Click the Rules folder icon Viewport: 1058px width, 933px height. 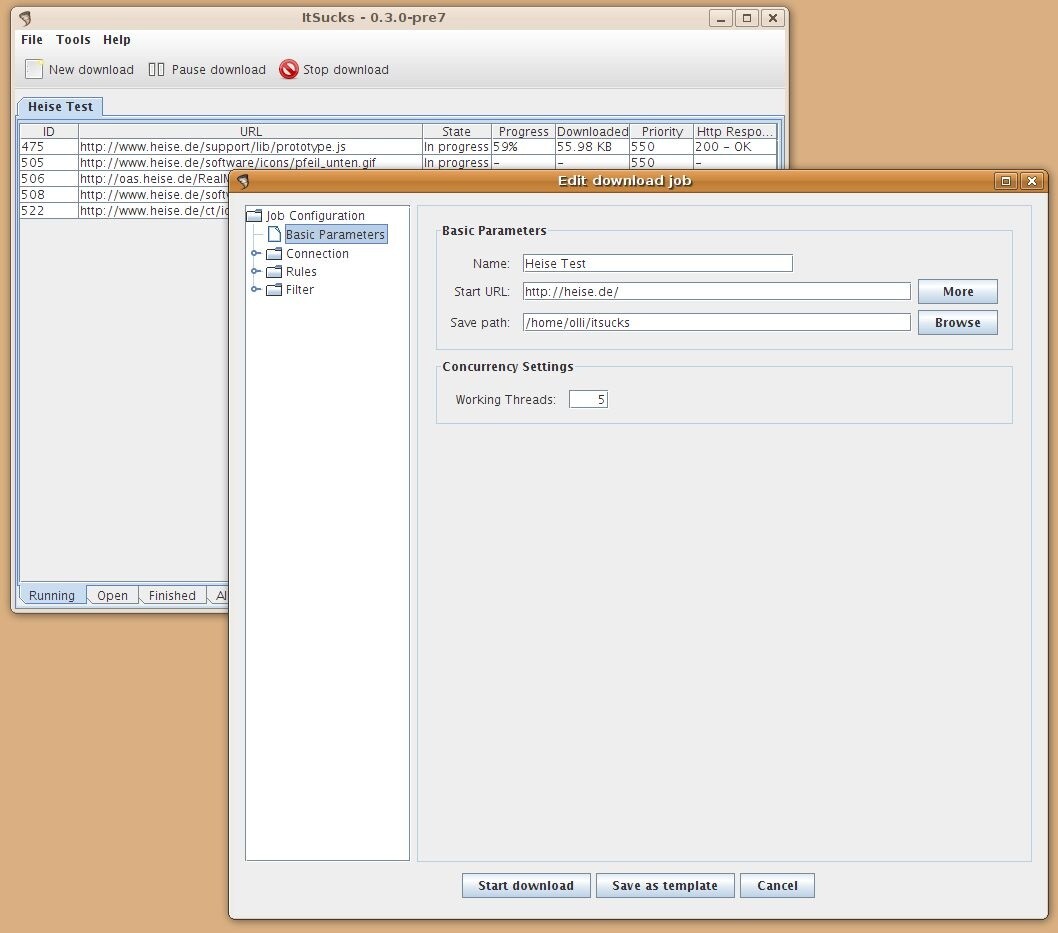[274, 272]
